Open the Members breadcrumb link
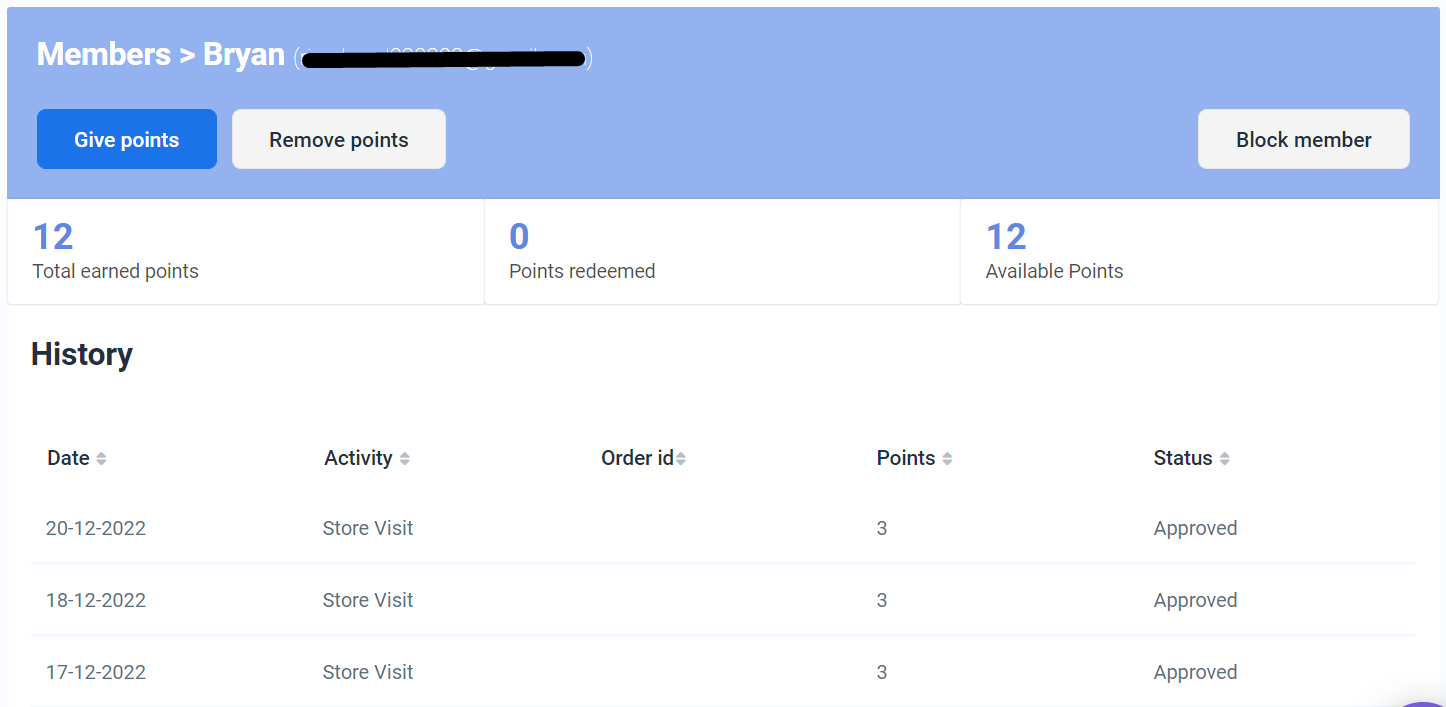Image resolution: width=1446 pixels, height=707 pixels. click(x=103, y=54)
